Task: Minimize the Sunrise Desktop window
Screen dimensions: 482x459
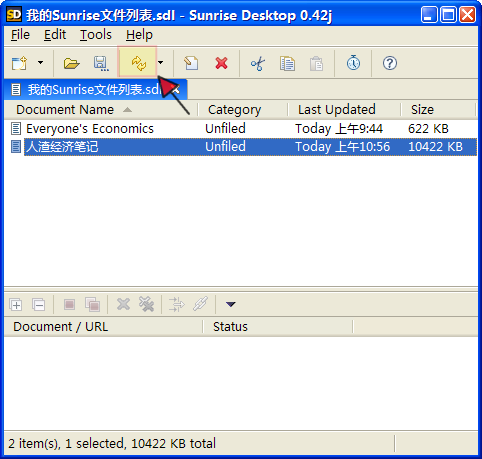Action: click(429, 15)
